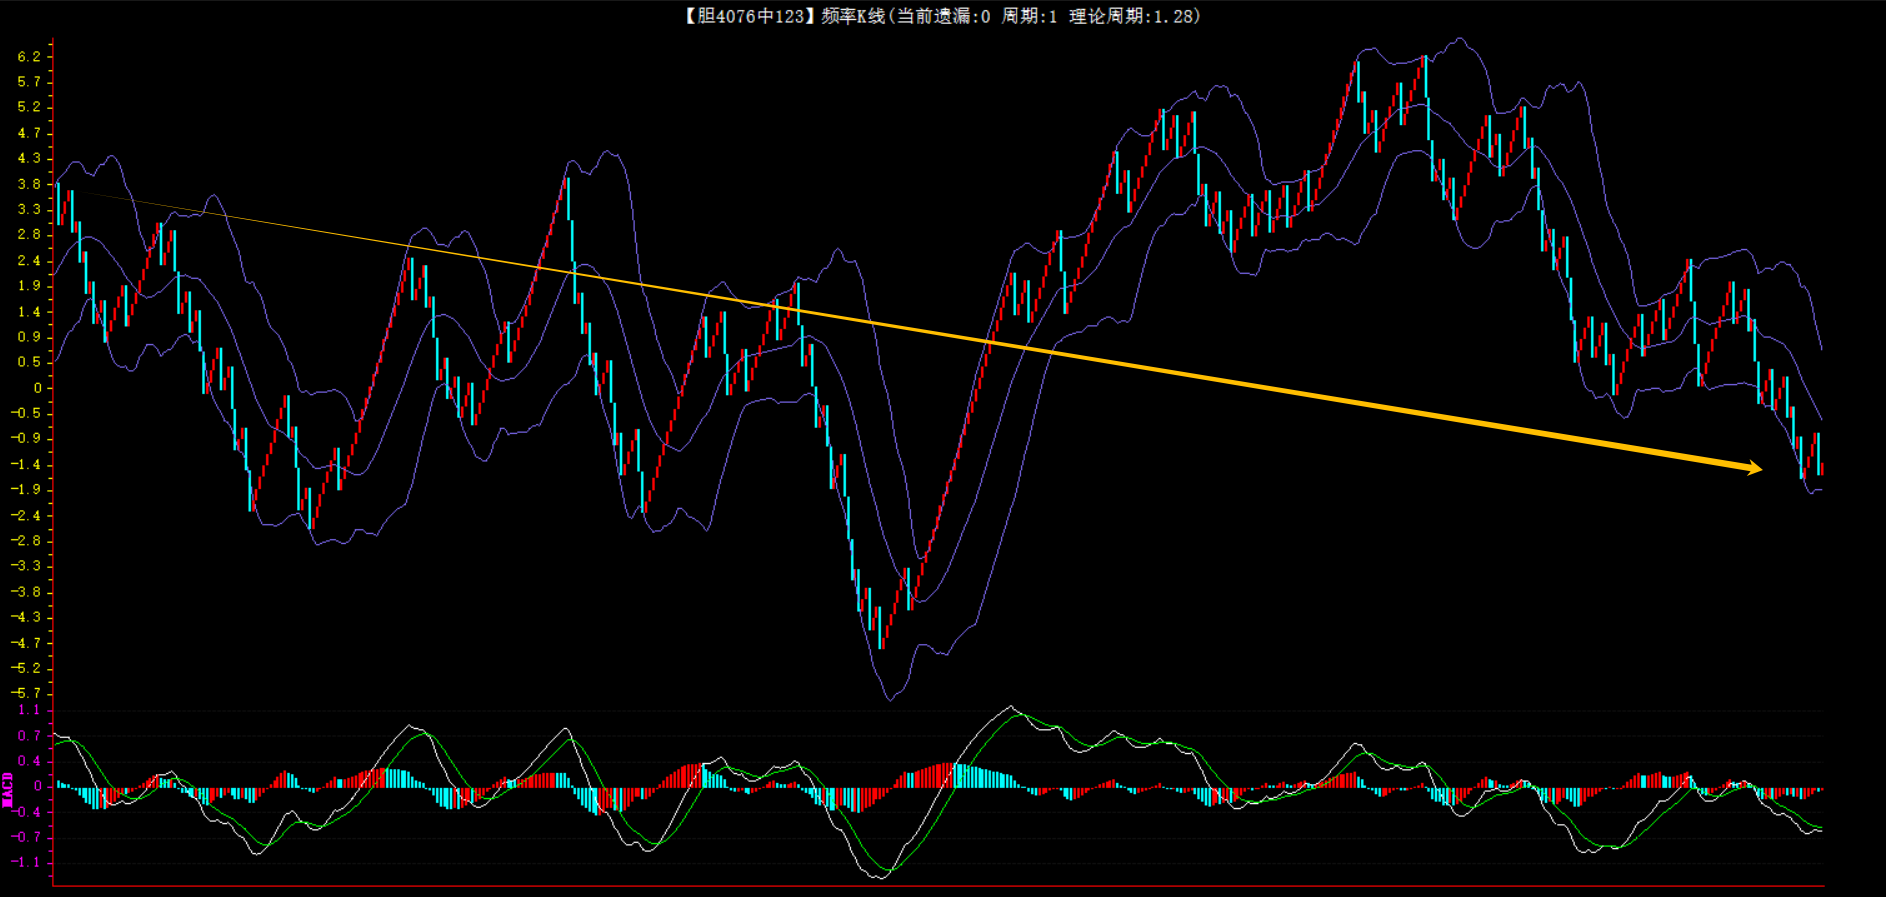This screenshot has height=897, width=1886.
Task: Click the -0.7 label on MACD axis
Action: [26, 837]
